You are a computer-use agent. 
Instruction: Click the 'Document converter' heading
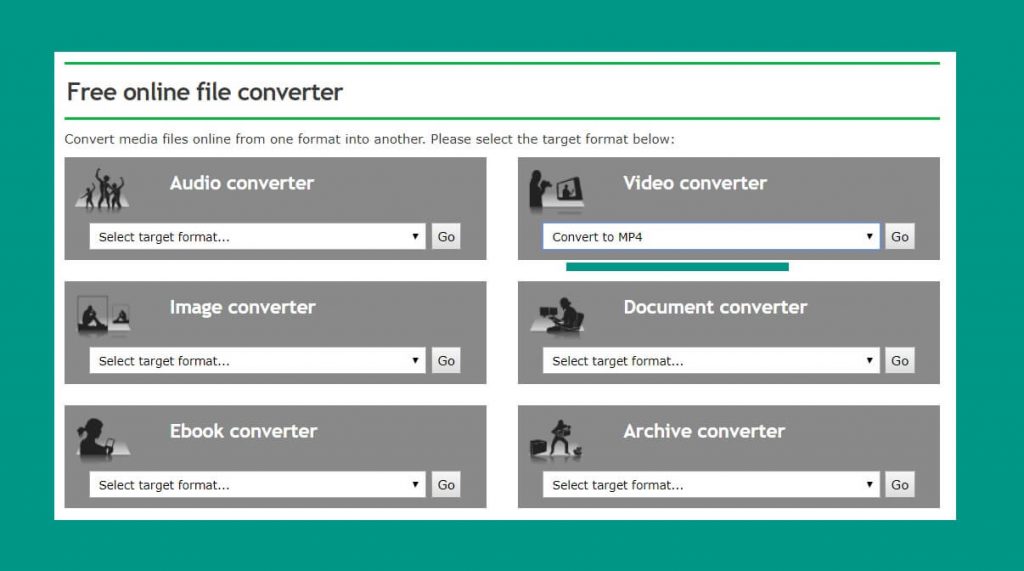715,307
